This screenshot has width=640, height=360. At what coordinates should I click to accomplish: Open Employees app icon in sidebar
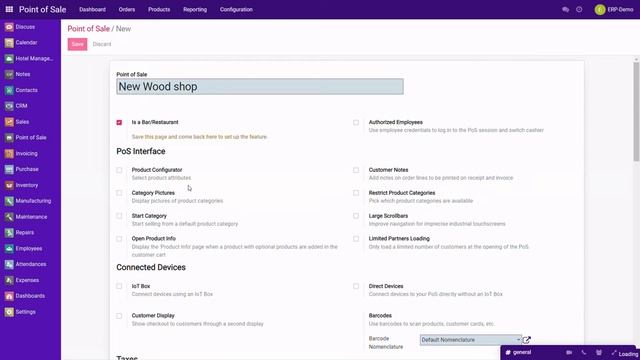point(9,248)
